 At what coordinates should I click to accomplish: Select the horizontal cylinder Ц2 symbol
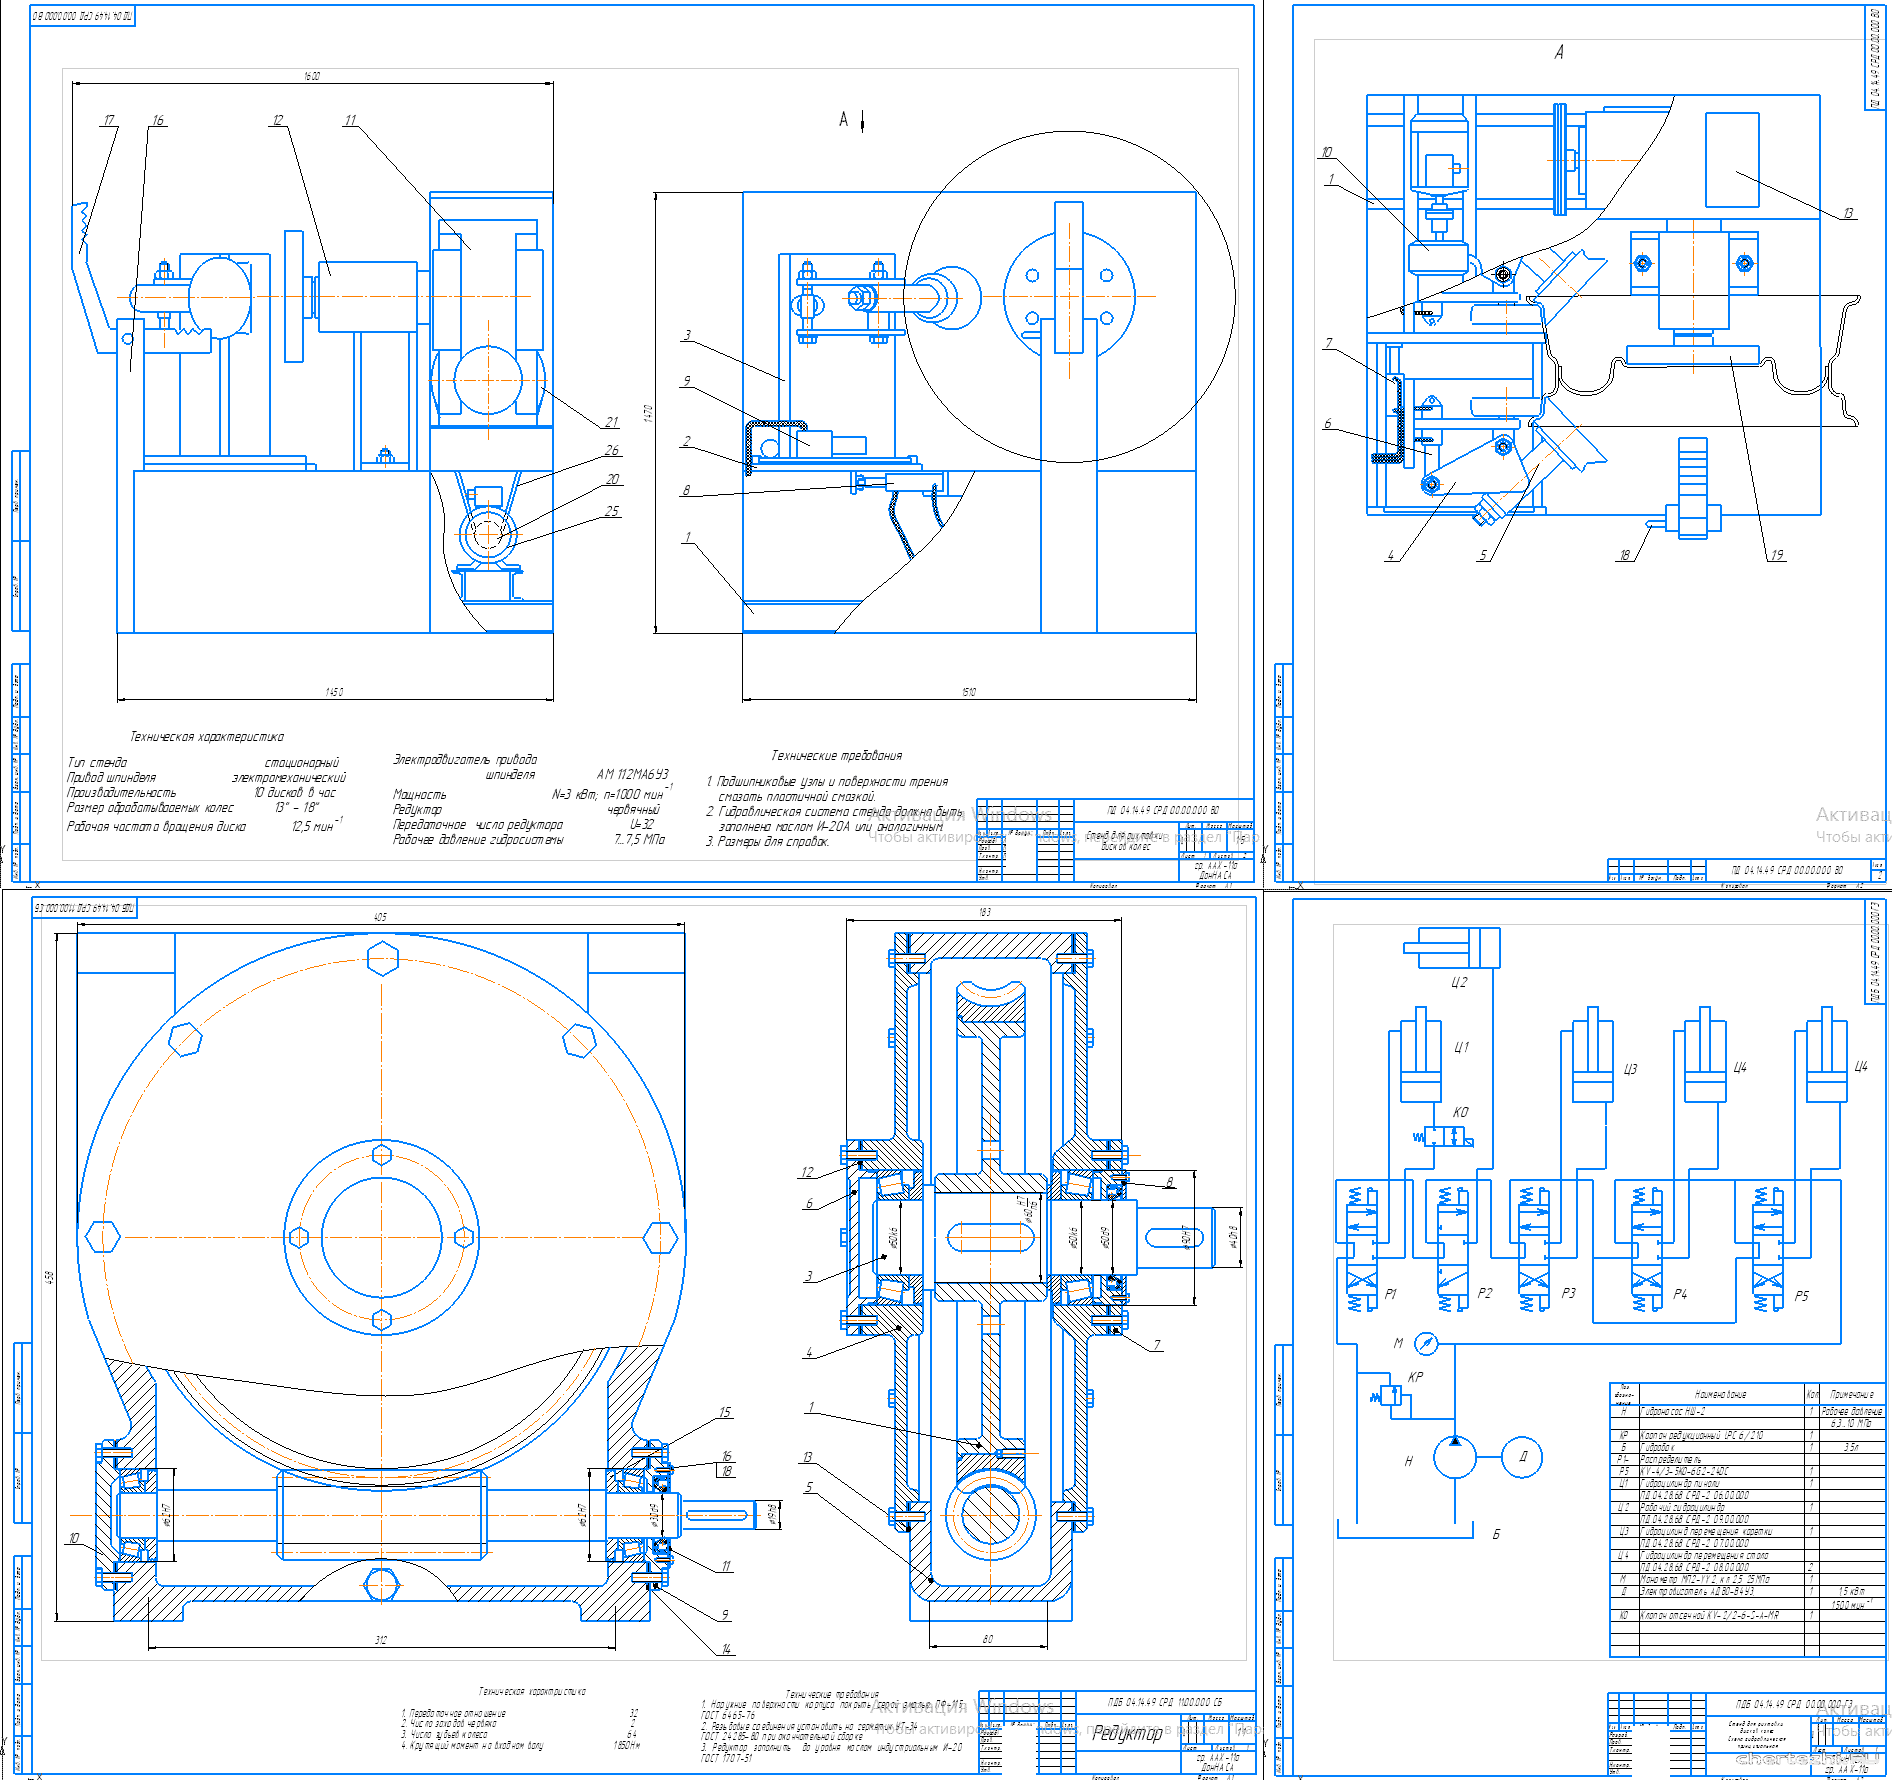(1452, 947)
